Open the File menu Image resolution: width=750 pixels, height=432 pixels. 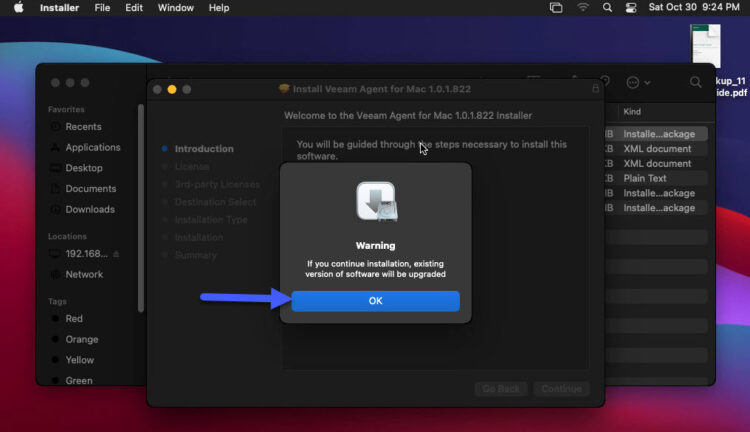coord(102,8)
